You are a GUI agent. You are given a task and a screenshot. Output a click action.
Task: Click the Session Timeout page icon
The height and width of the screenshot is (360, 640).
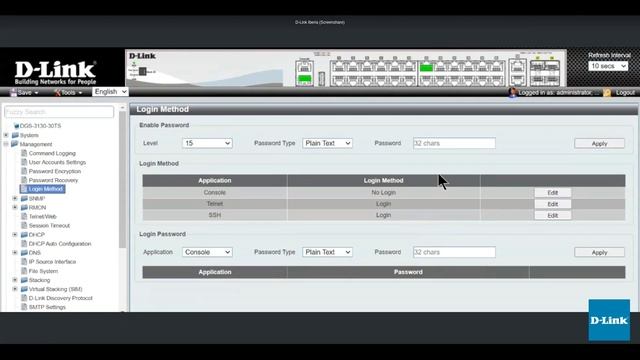point(24,225)
